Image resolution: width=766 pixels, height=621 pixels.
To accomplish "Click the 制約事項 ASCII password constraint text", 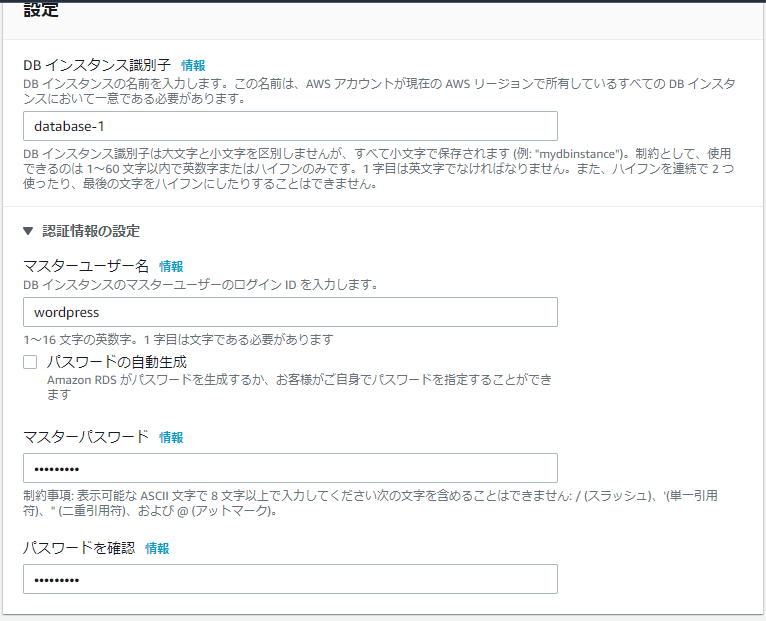I will tap(370, 503).
